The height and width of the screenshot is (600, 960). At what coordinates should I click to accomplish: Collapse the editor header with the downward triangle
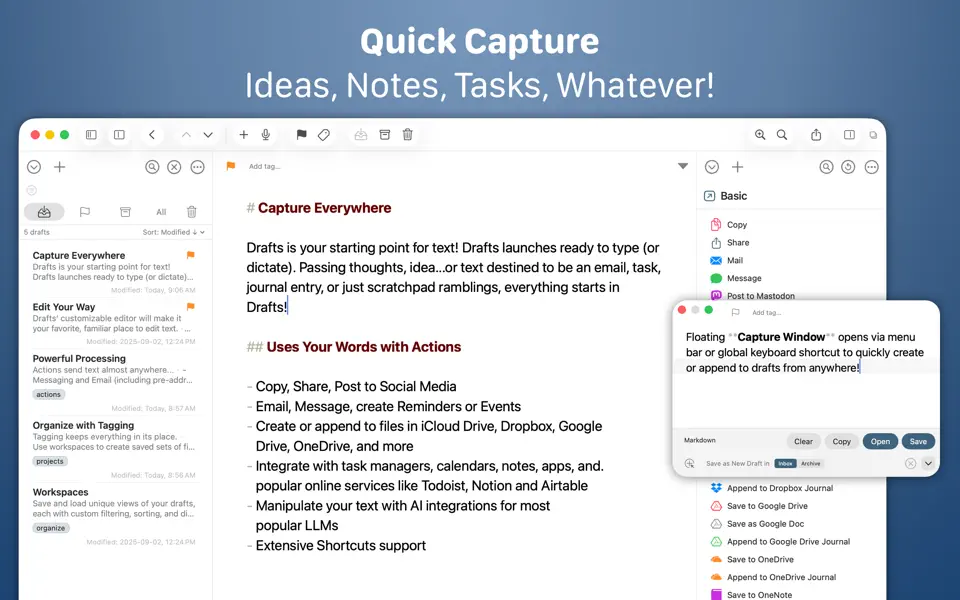[683, 166]
